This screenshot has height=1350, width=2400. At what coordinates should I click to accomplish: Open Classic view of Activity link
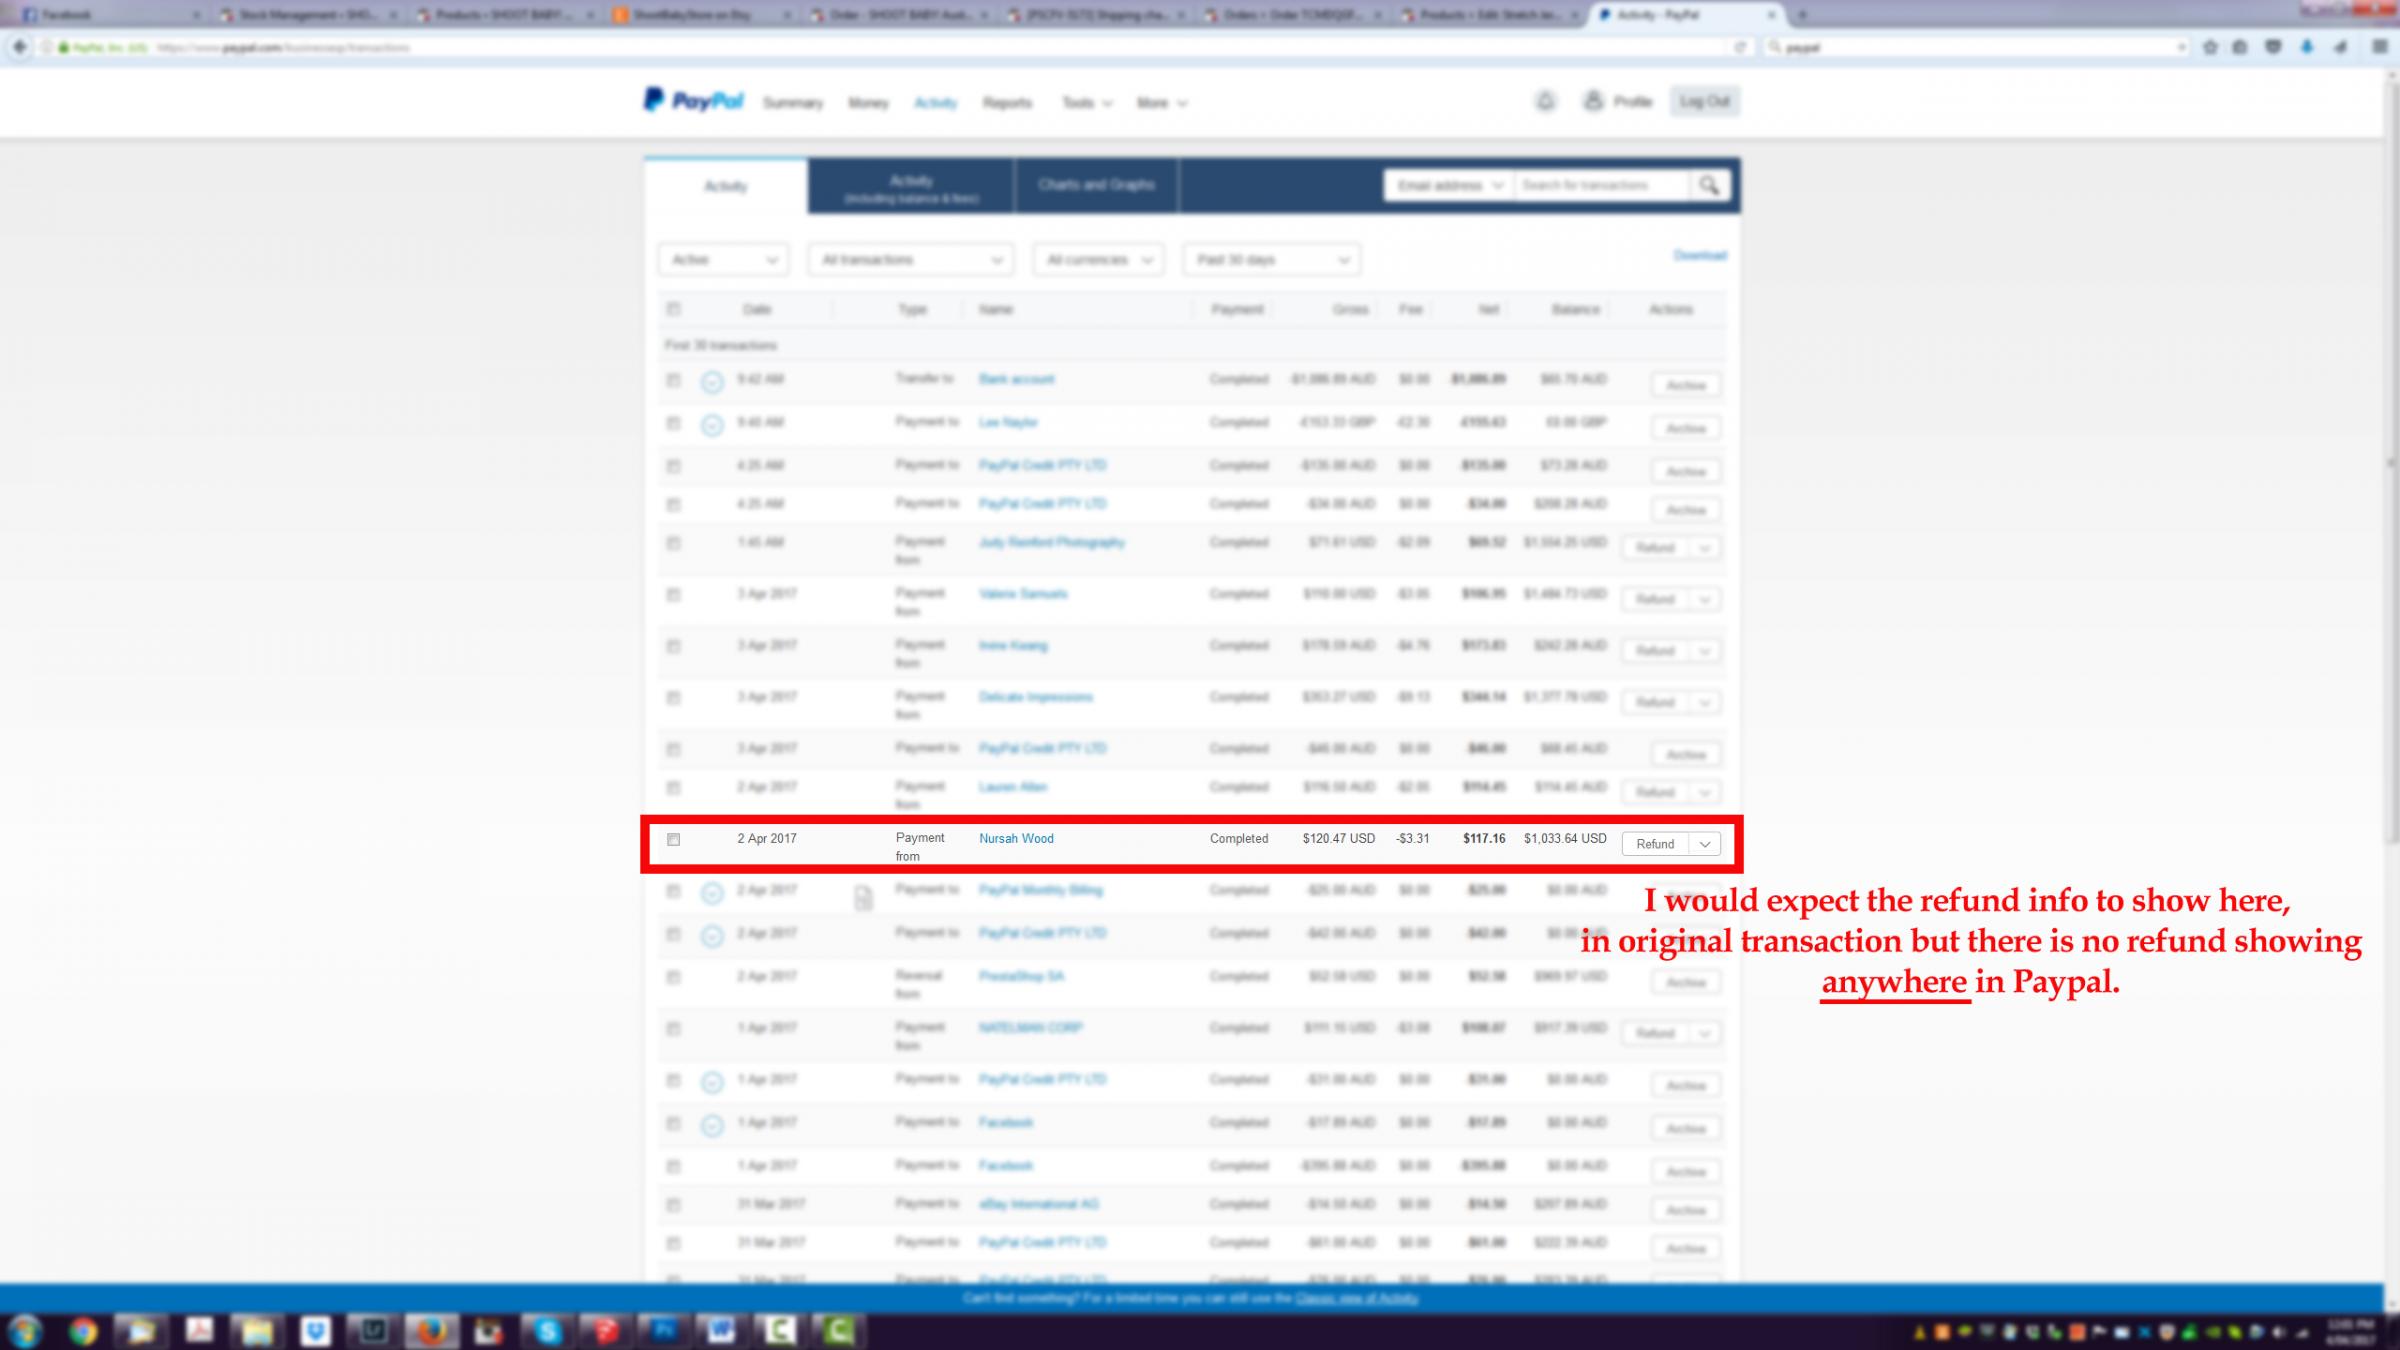pos(1357,1298)
